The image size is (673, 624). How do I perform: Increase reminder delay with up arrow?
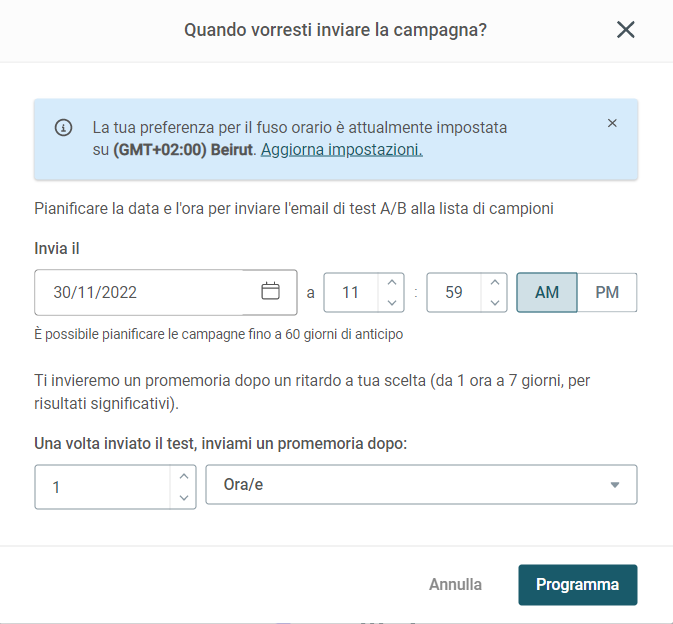184,476
